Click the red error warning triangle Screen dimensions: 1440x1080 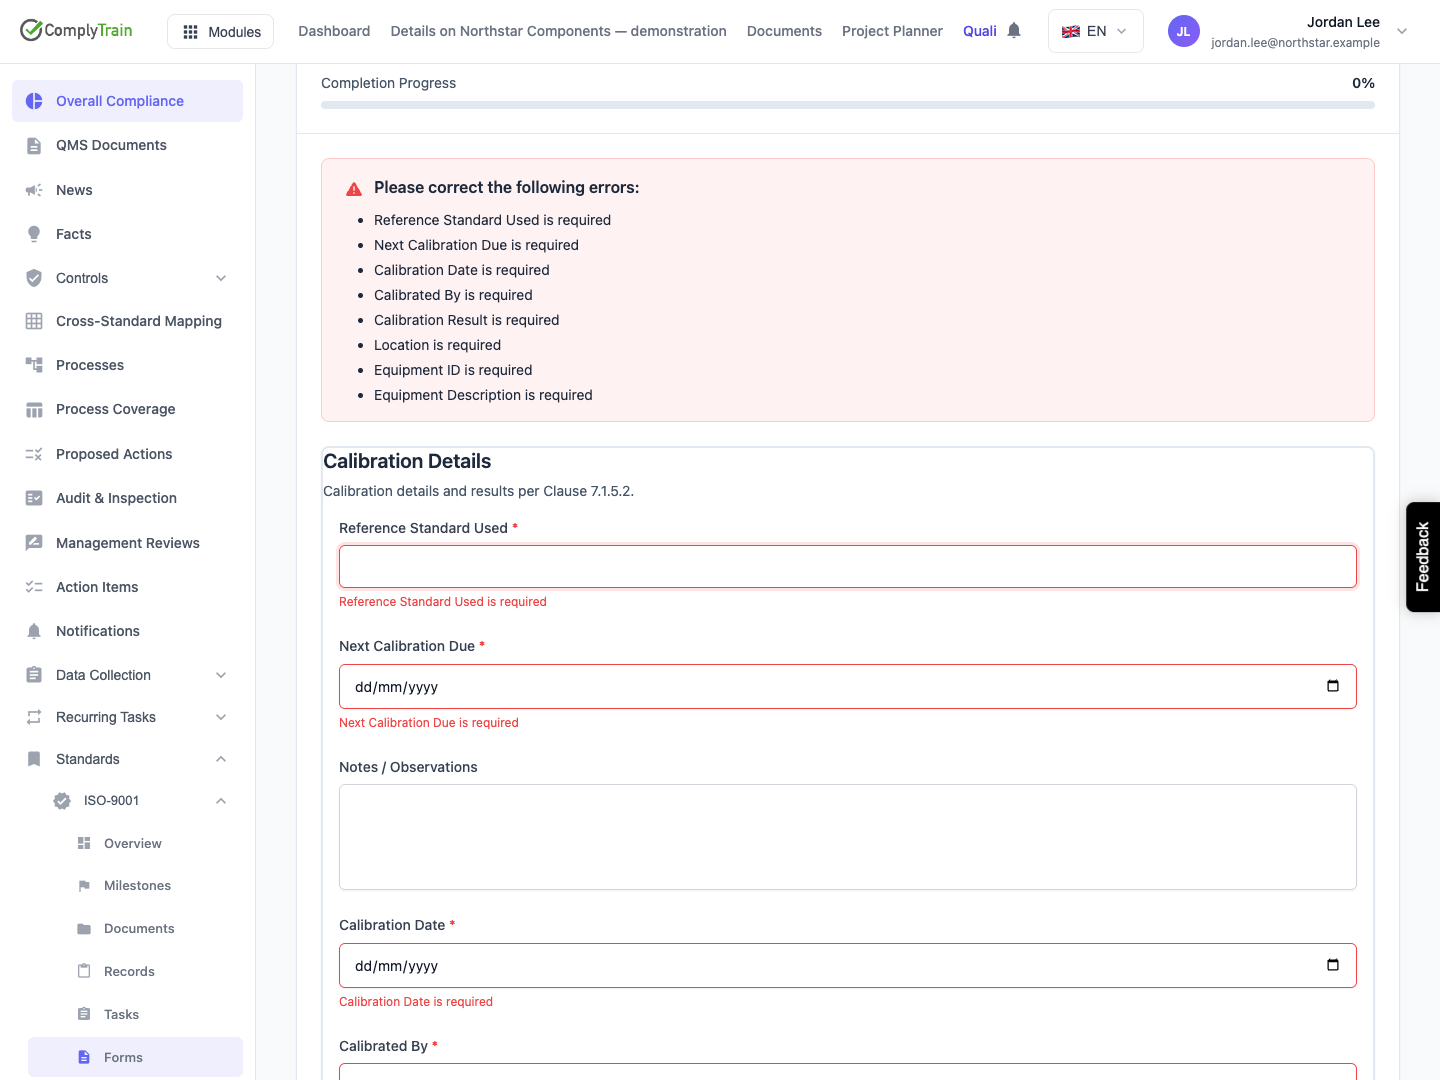tap(354, 188)
